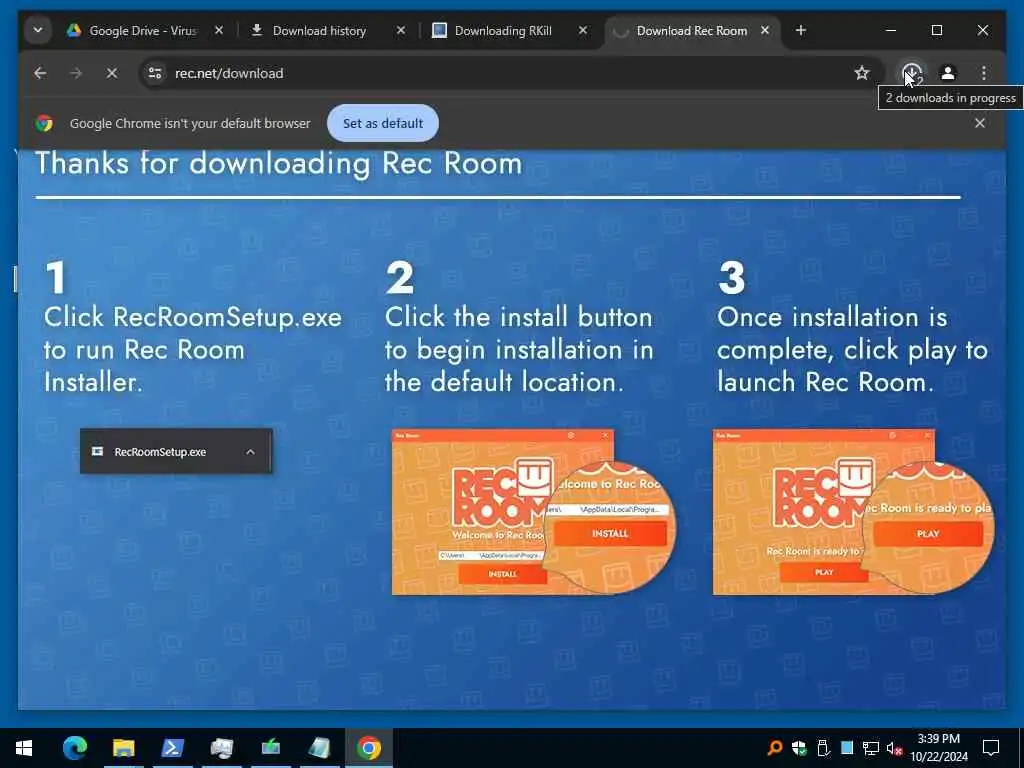Close the Download Rec Room tab
Viewport: 1024px width, 768px height.
click(765, 31)
